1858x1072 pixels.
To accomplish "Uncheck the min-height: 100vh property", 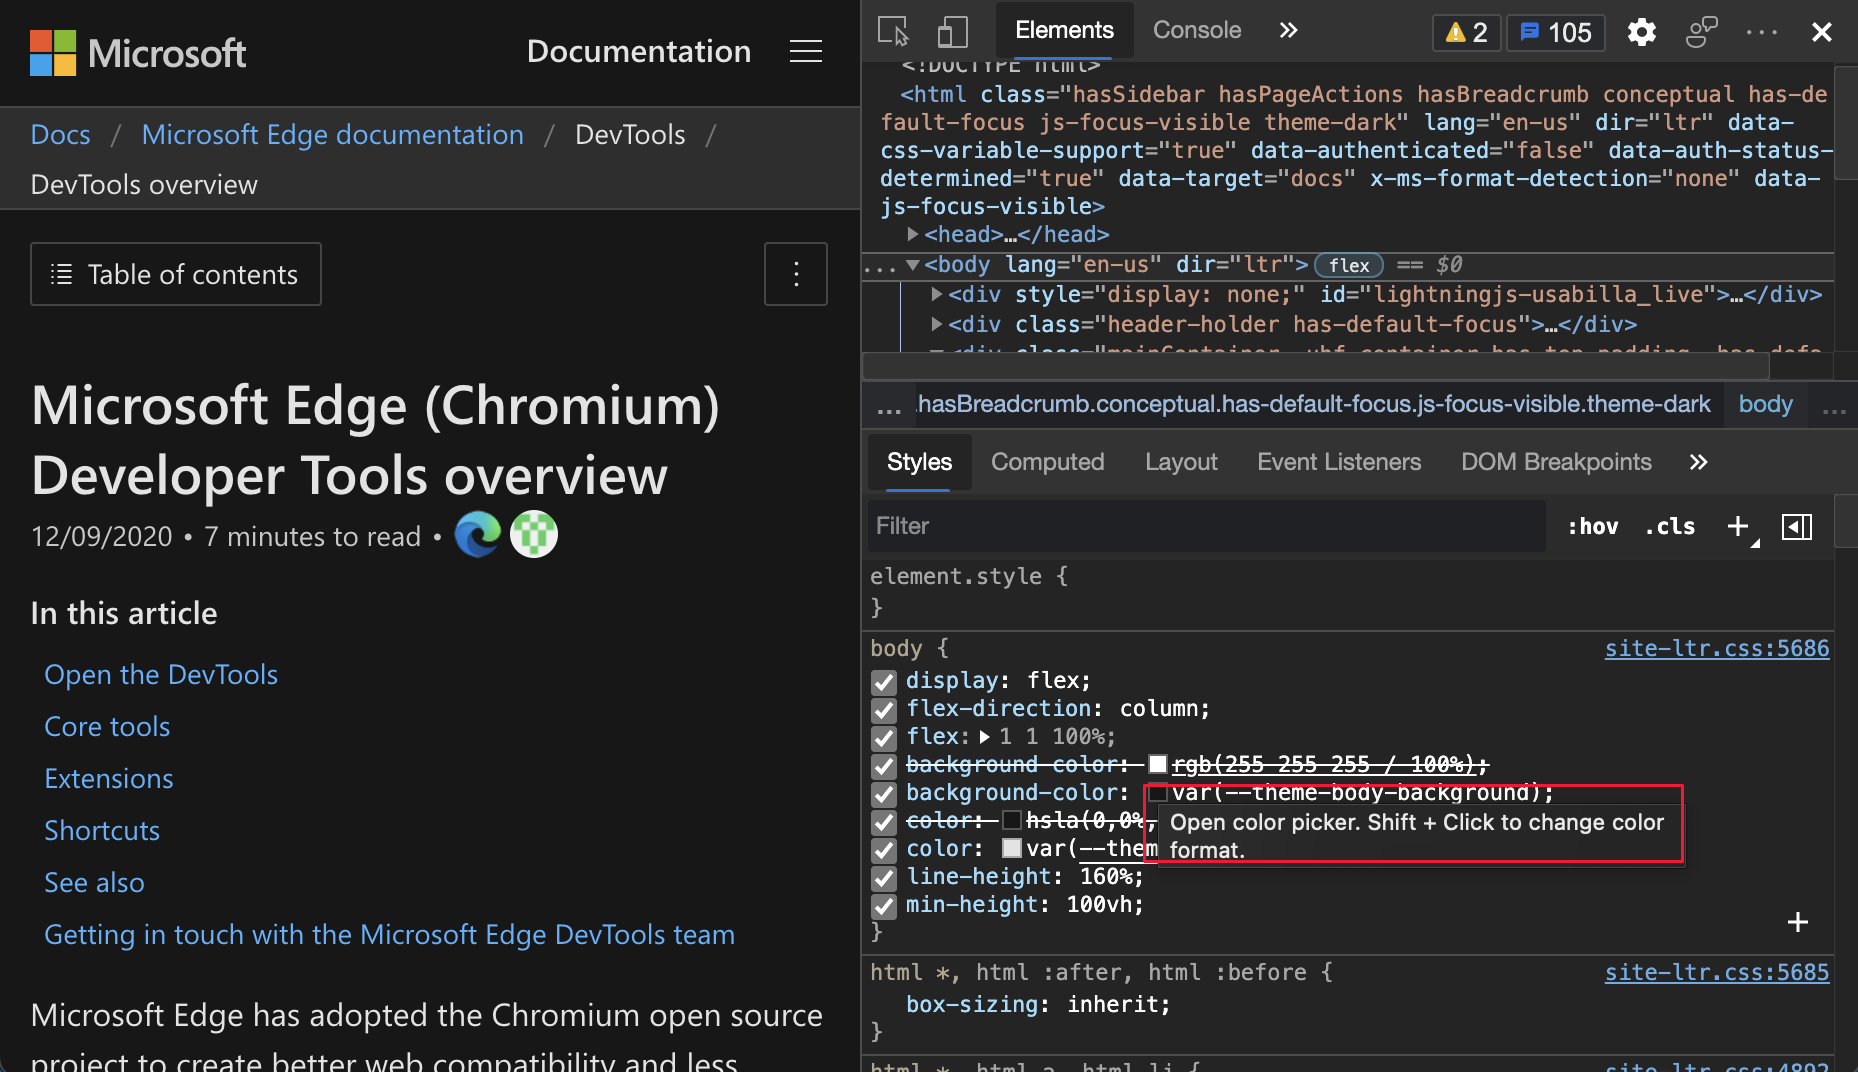I will [x=883, y=906].
